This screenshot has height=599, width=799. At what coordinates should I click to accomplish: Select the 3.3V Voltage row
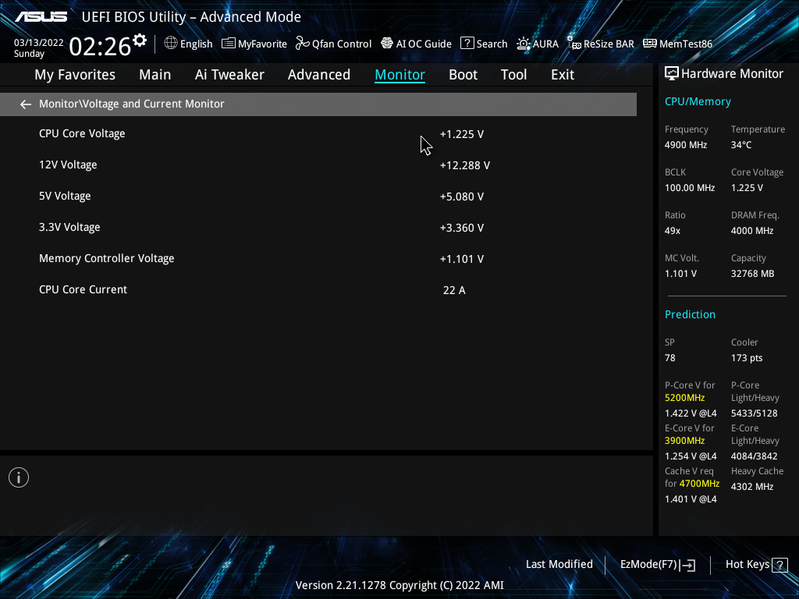(318, 227)
